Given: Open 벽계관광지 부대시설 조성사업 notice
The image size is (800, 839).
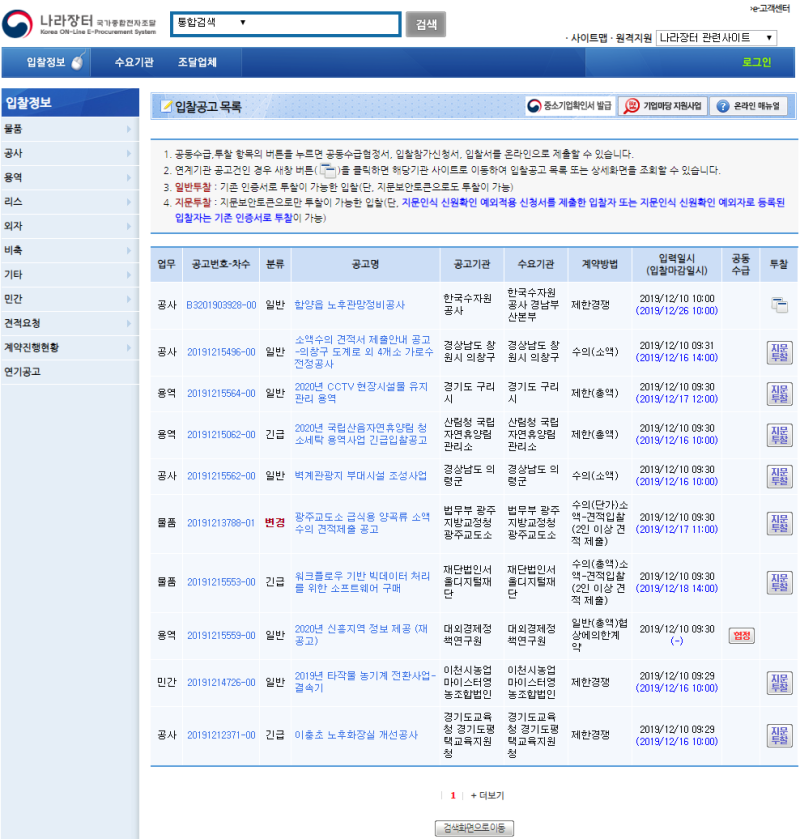Looking at the screenshot, I should 361,476.
